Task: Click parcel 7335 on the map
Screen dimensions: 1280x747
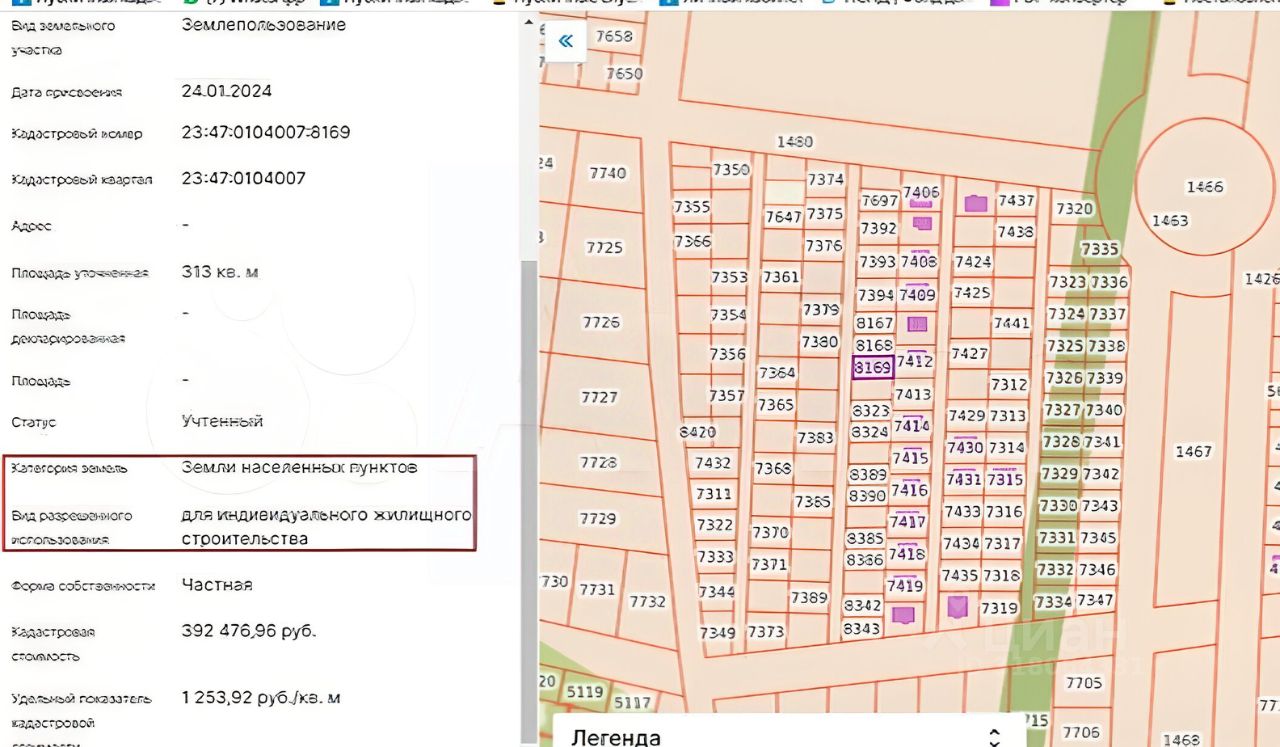Action: tap(1100, 248)
